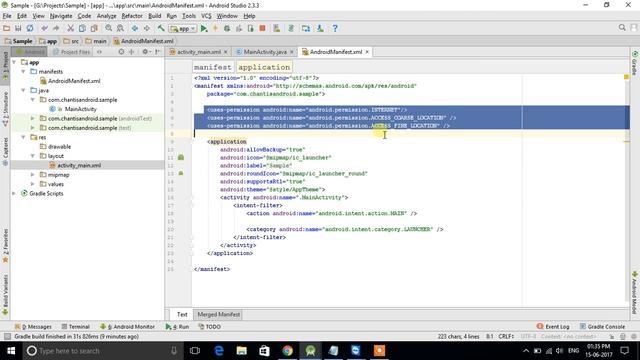Image resolution: width=640 pixels, height=360 pixels.
Task: Click the navigate Back arrow icon
Action: (135, 28)
